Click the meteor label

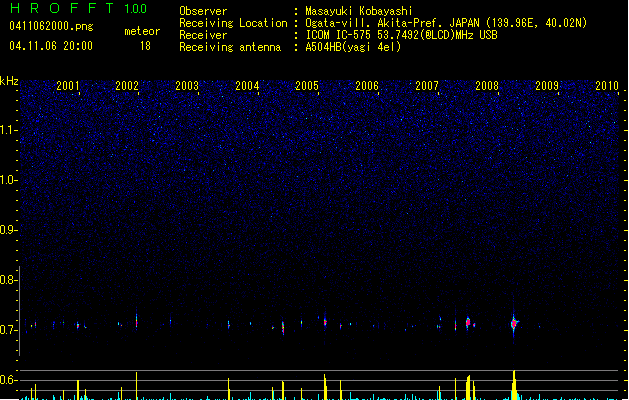142,31
